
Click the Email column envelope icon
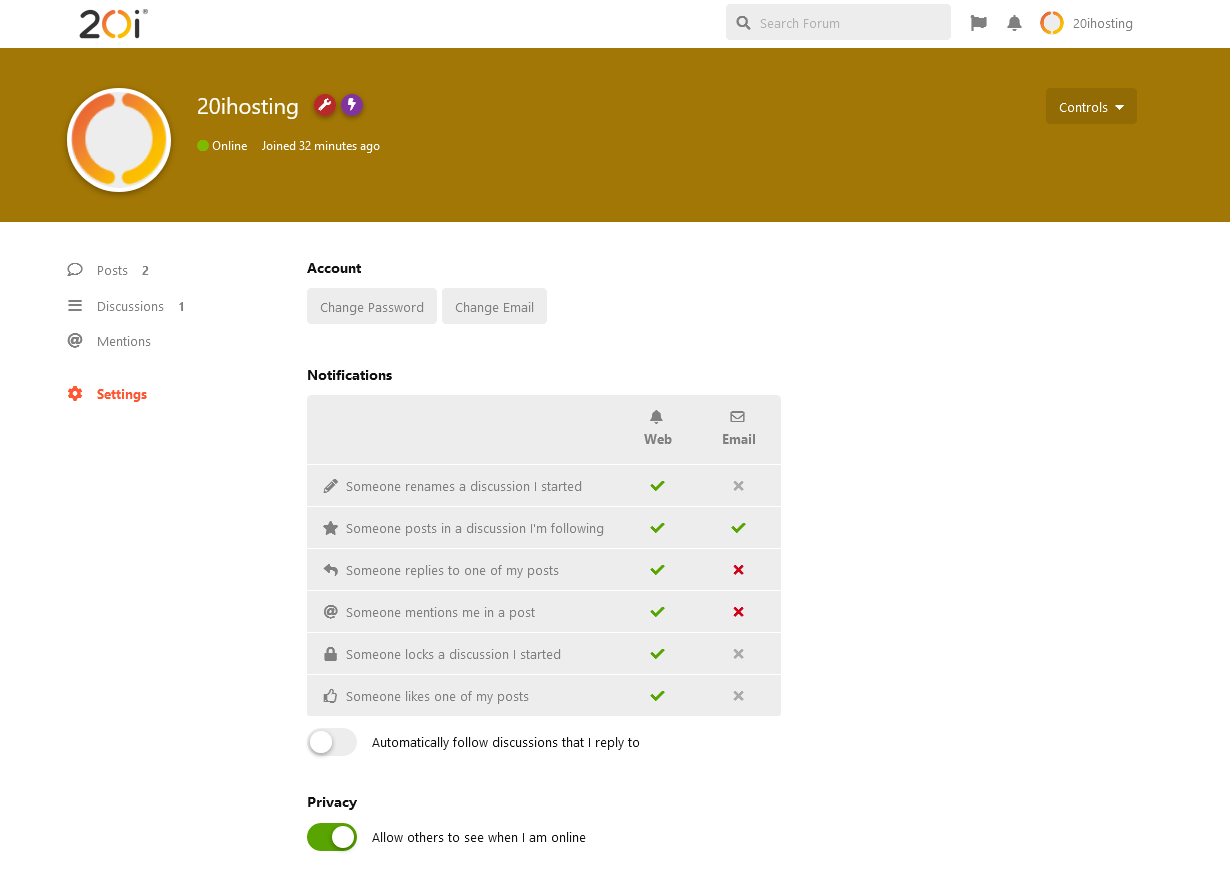point(738,417)
